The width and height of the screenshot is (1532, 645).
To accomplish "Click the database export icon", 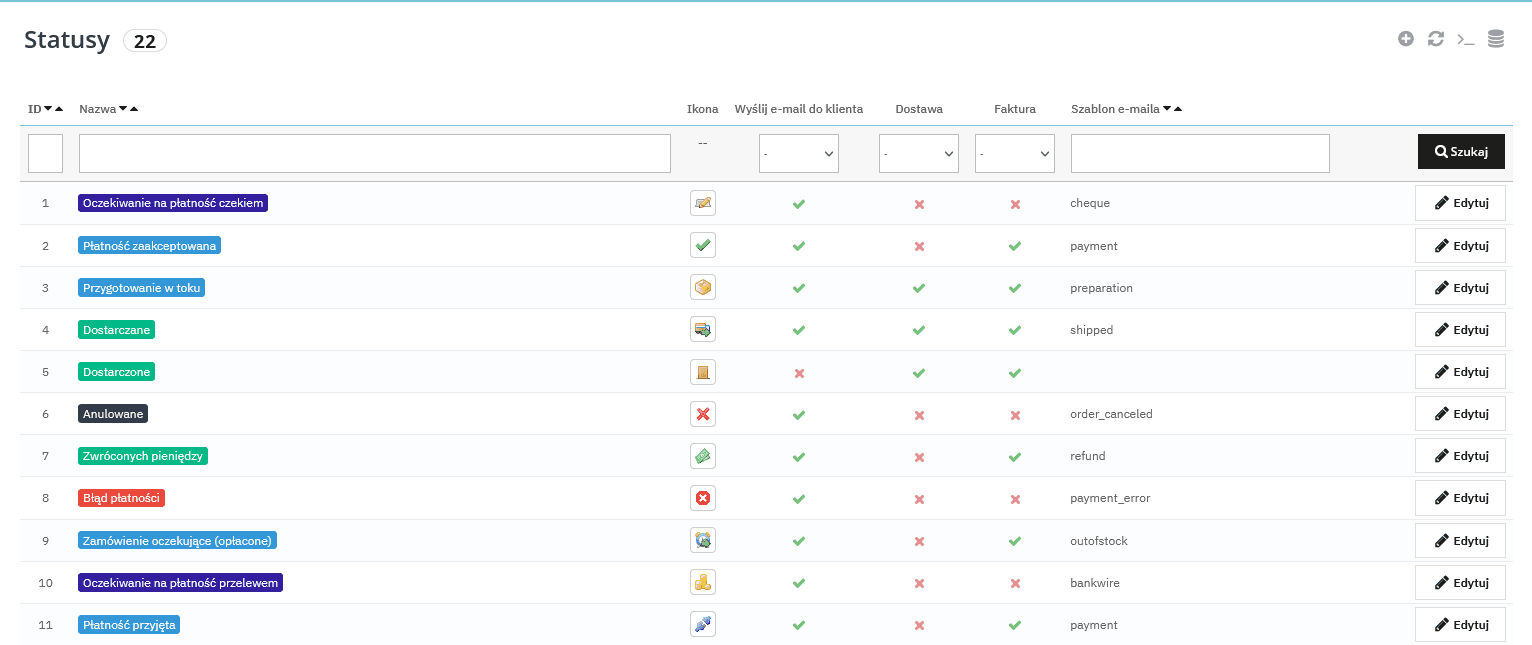I will point(1496,39).
